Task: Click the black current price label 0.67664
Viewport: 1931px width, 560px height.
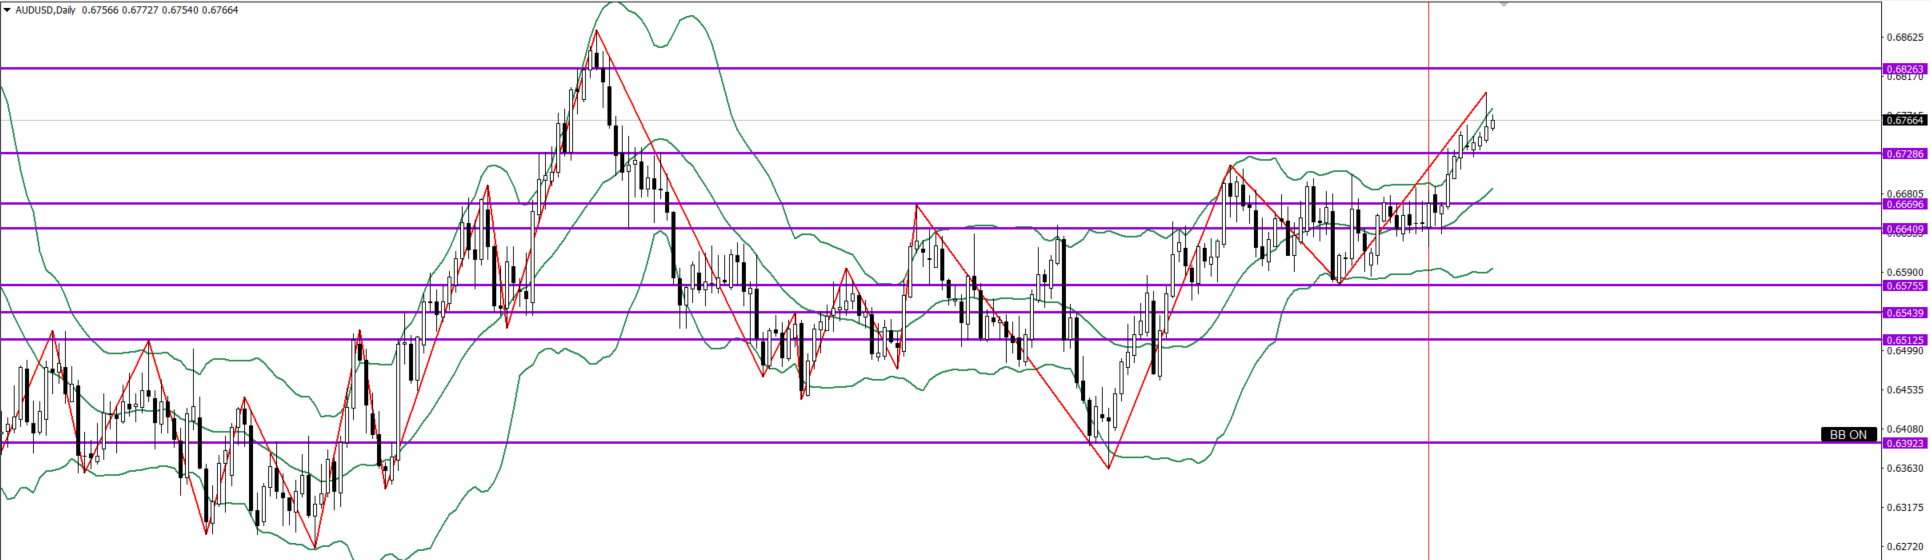Action: click(x=1904, y=120)
